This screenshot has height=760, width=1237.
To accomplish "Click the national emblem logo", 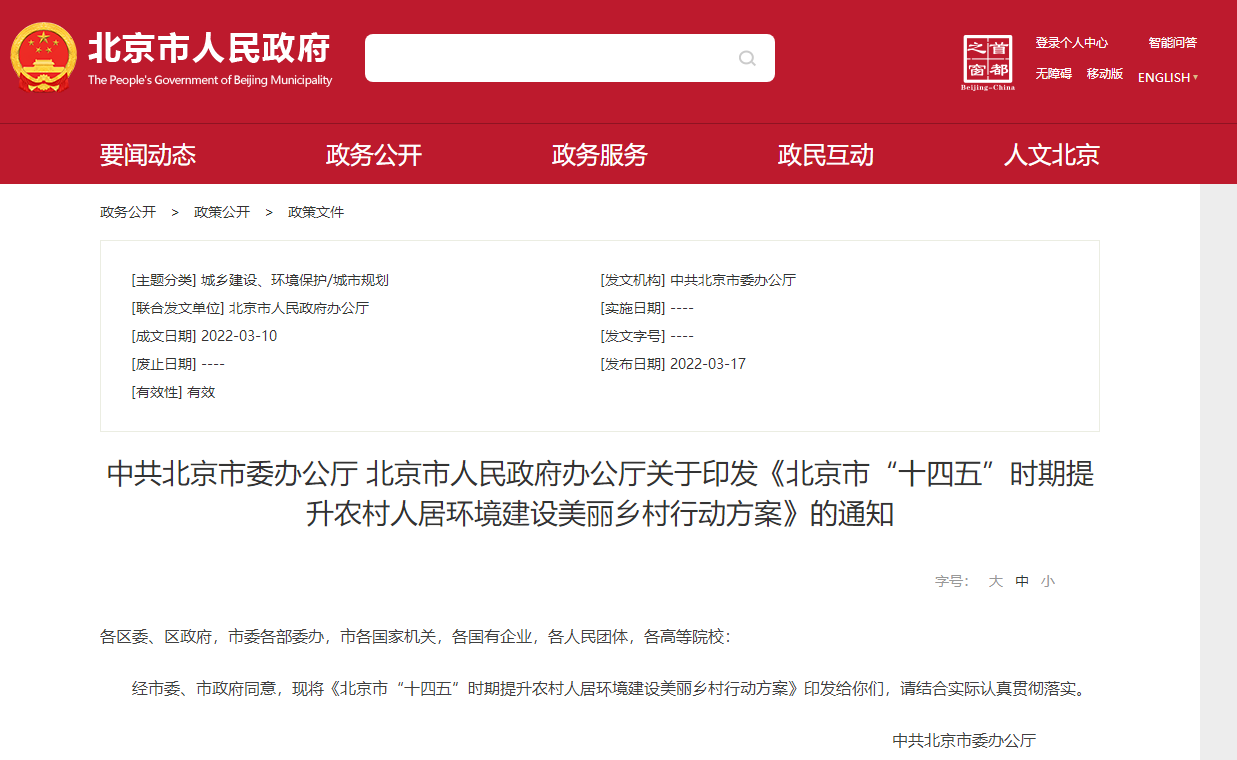I will [x=43, y=57].
